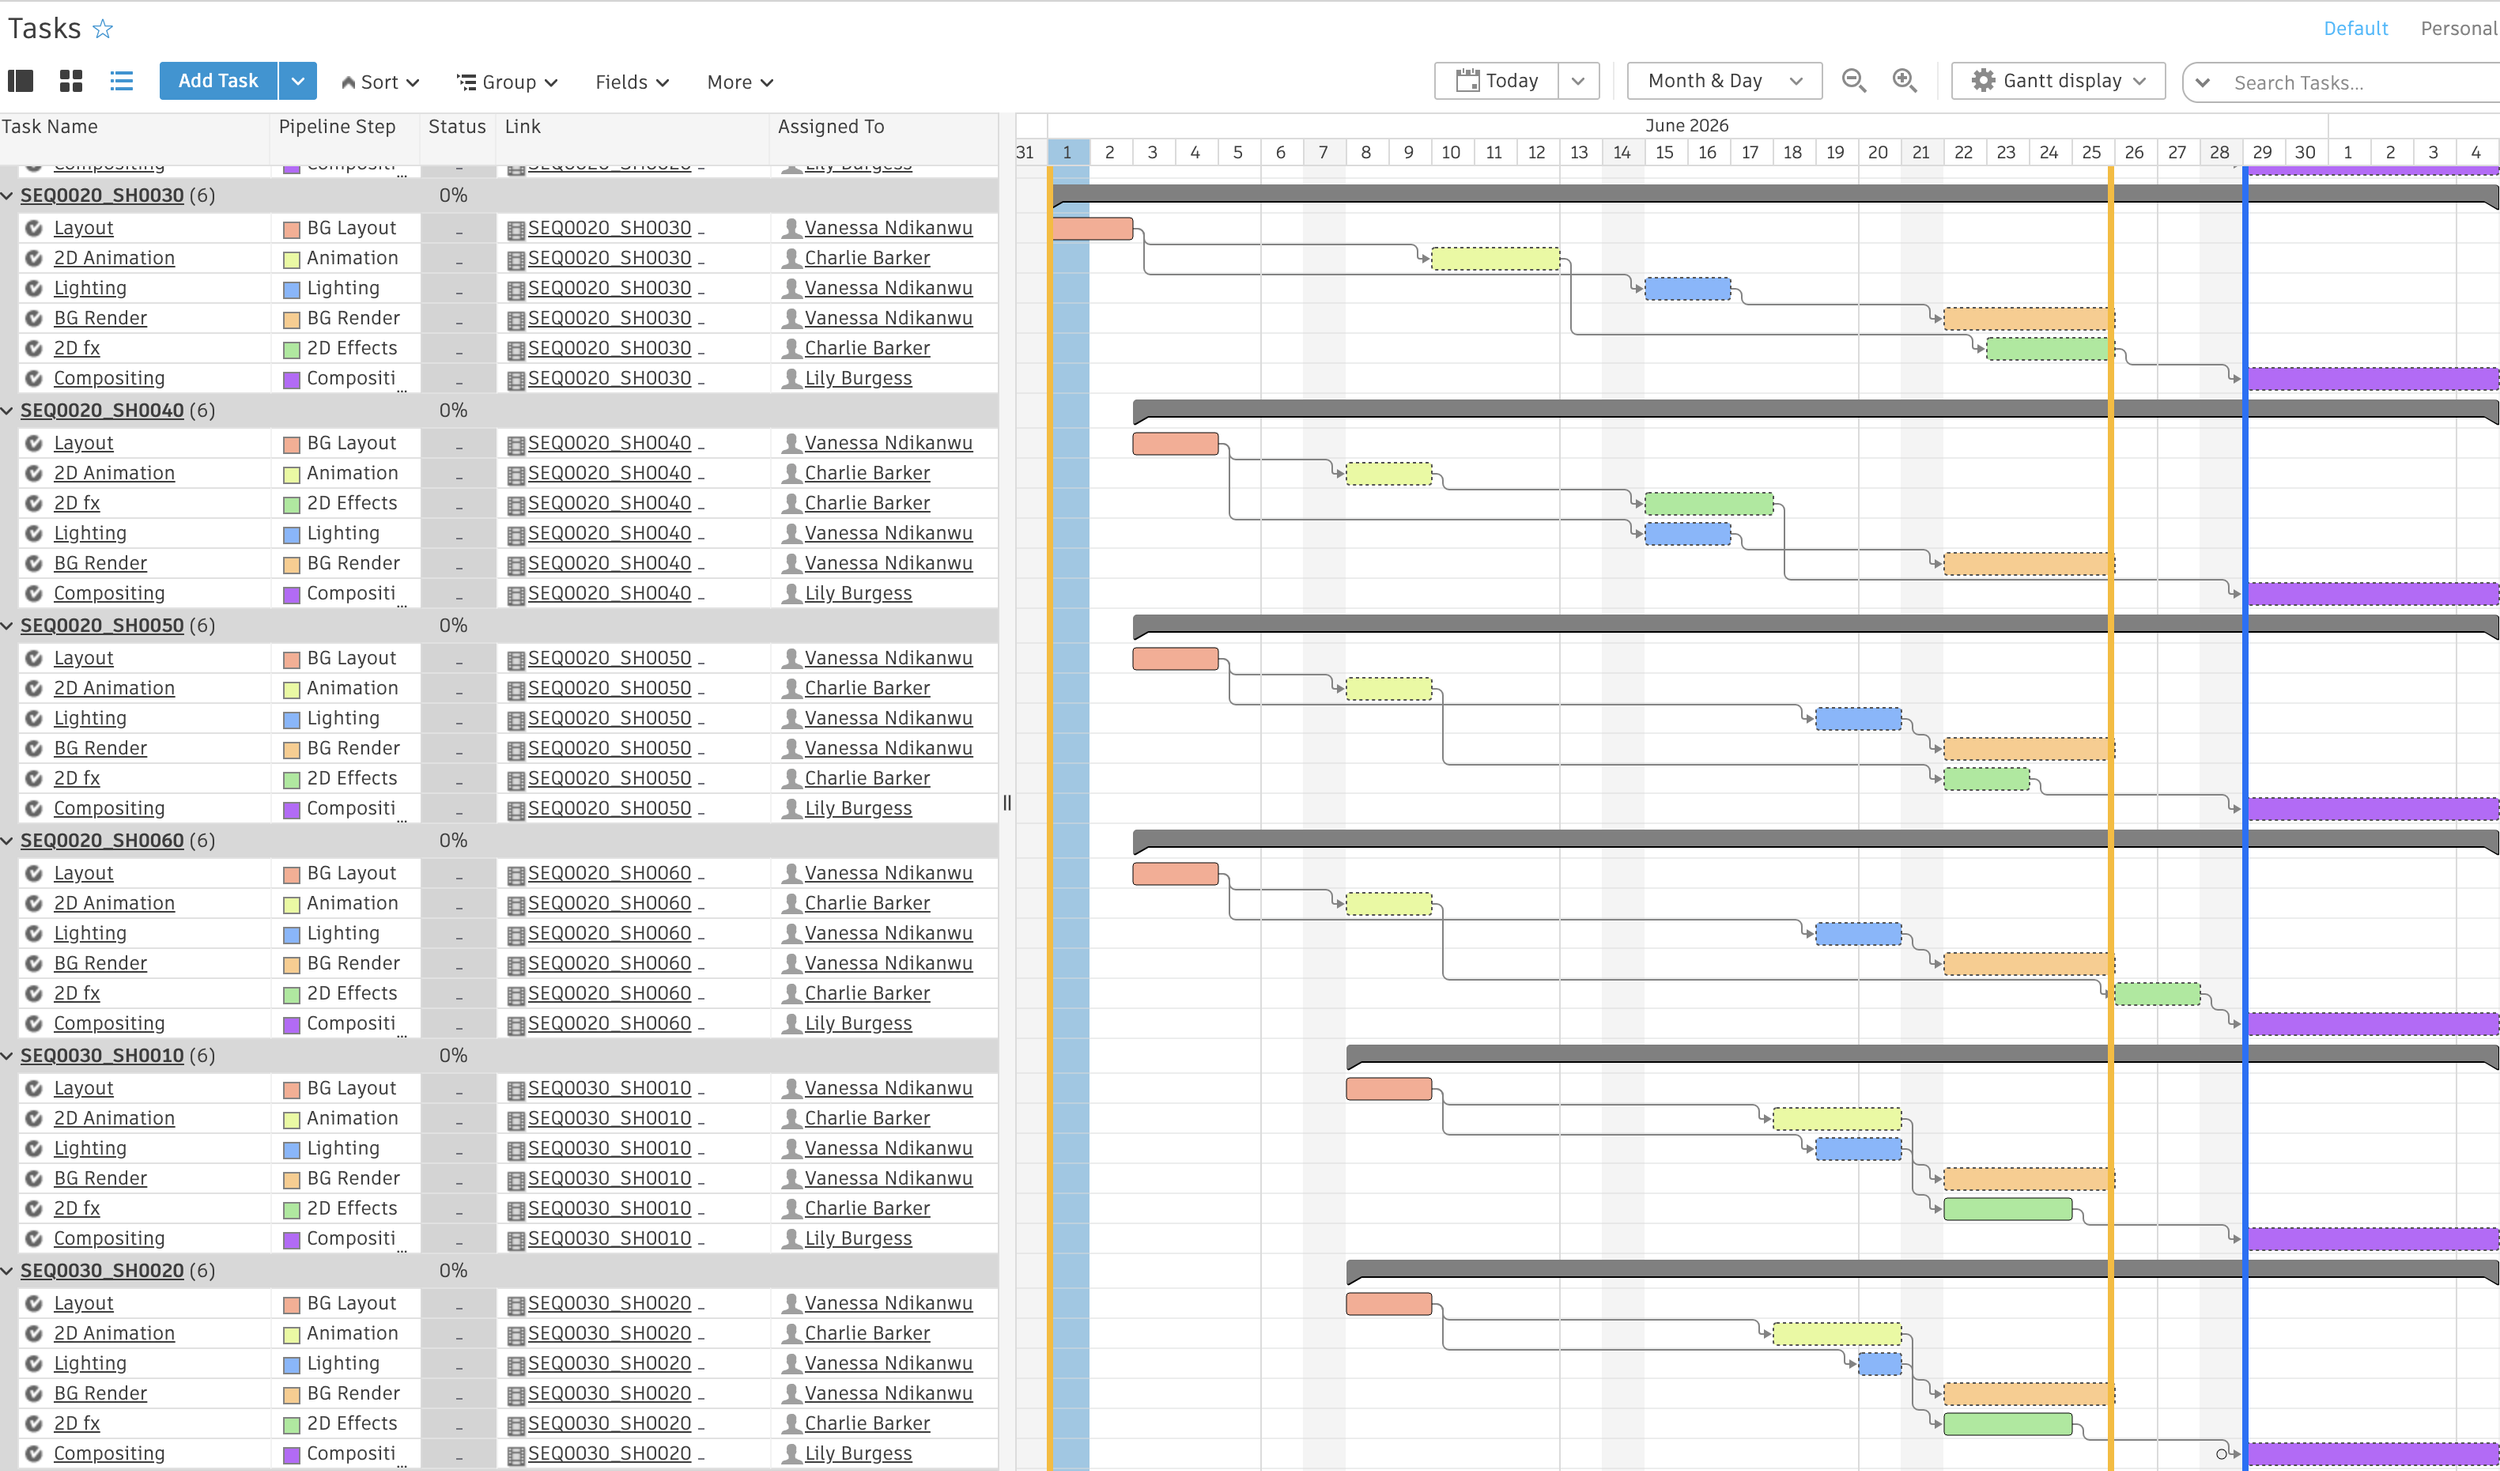Screen dimensions: 2500x1471
Task: Open the SEQ0020_SH0030 group link
Action: point(102,195)
